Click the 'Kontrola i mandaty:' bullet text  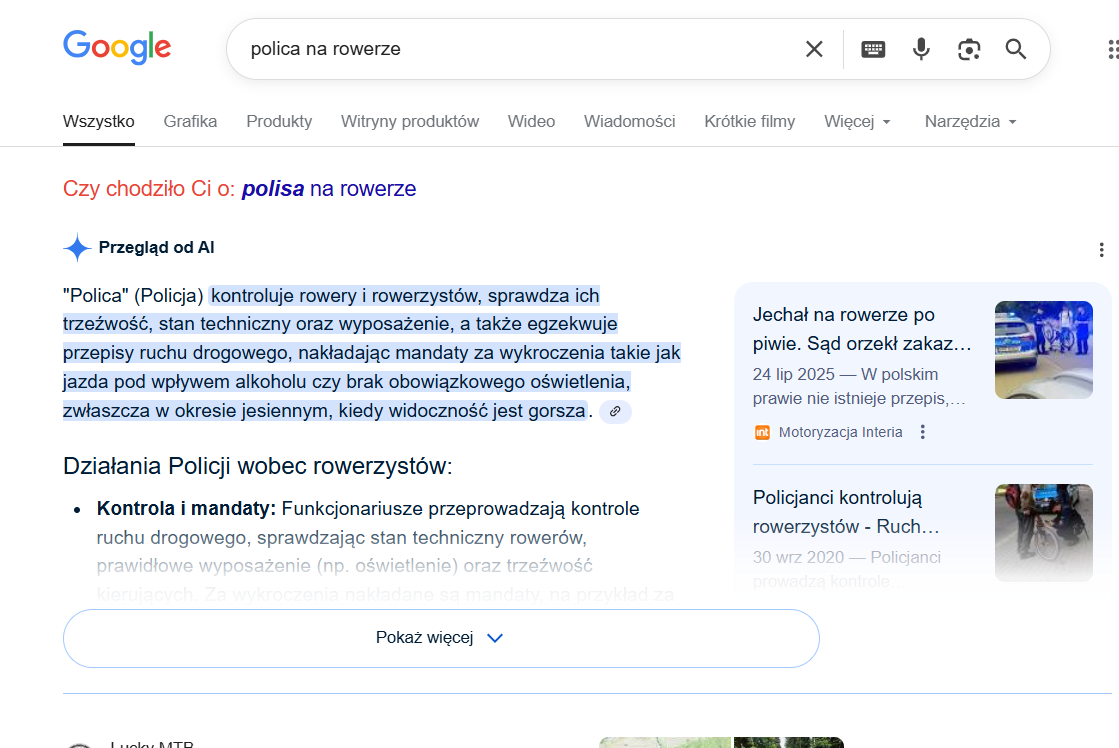pos(186,509)
